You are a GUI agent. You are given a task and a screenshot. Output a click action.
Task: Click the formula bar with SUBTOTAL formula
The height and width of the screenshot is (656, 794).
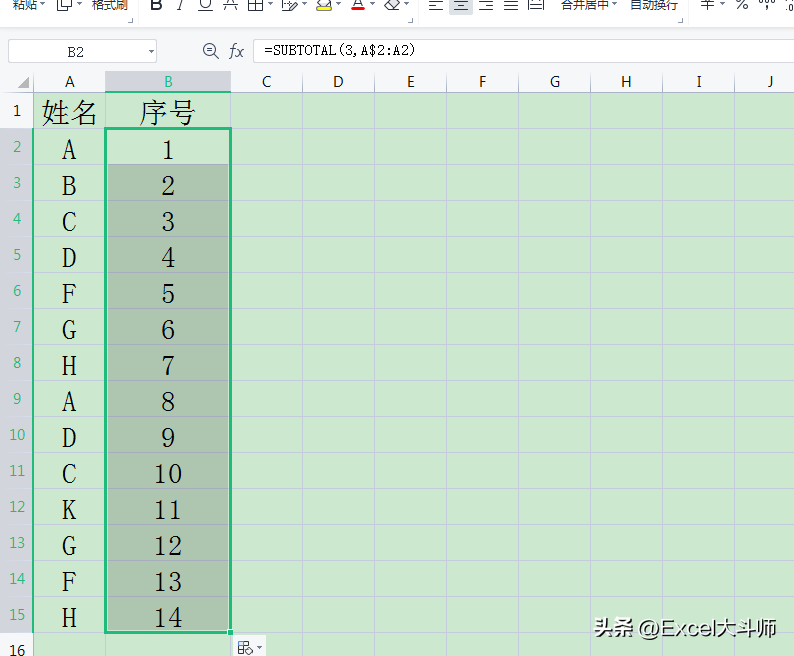click(523, 51)
